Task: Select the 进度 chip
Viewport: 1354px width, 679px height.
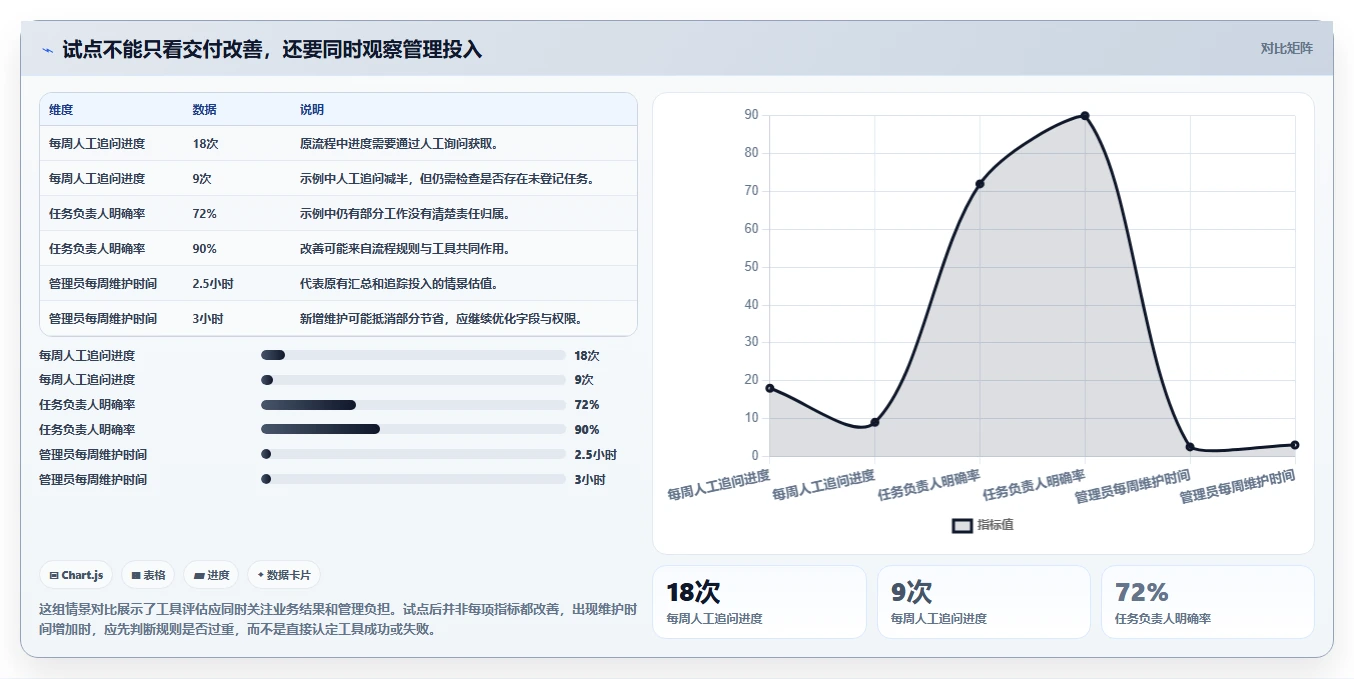Action: tap(211, 575)
